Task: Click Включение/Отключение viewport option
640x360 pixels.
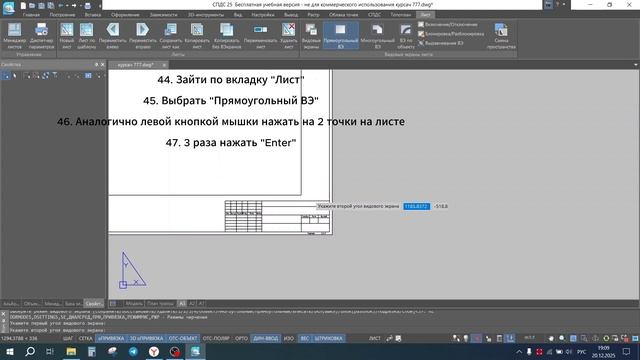Action: (448, 24)
